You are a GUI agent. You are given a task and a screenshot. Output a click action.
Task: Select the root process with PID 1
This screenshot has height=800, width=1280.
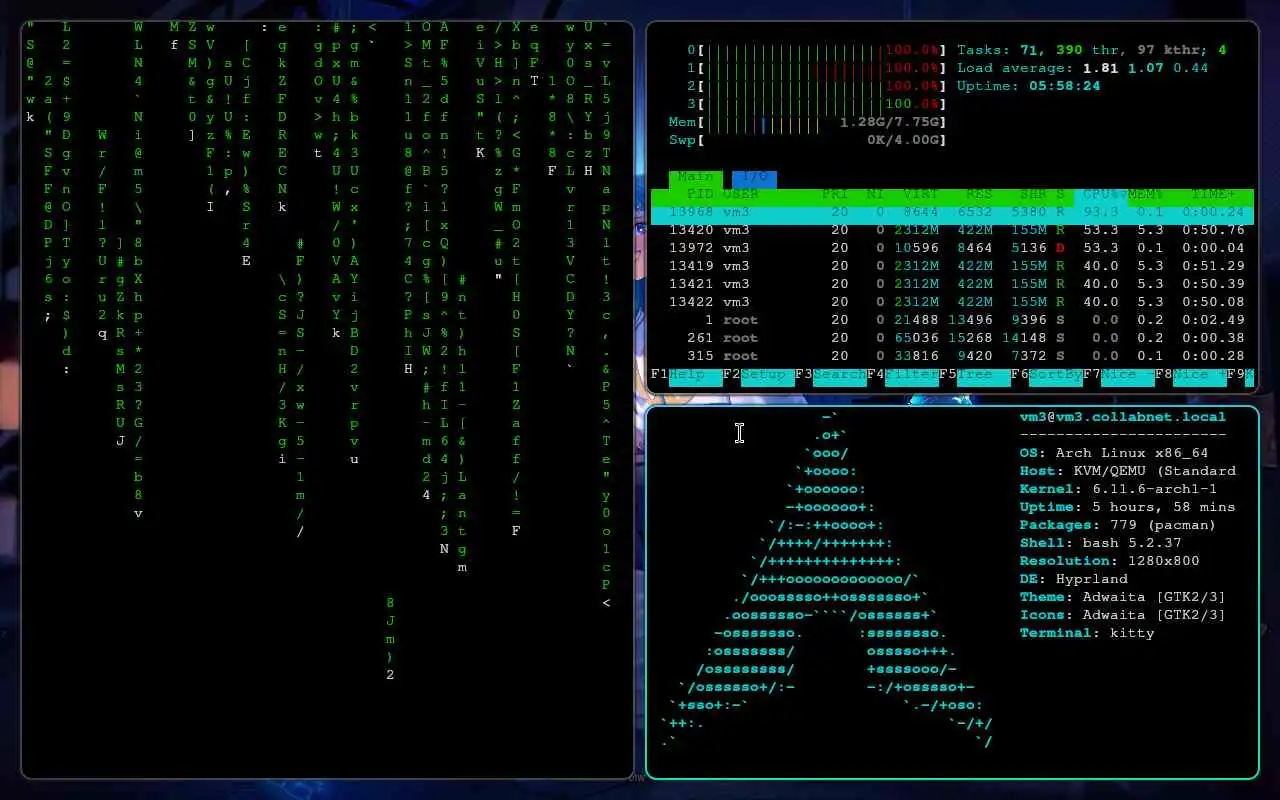coord(952,320)
